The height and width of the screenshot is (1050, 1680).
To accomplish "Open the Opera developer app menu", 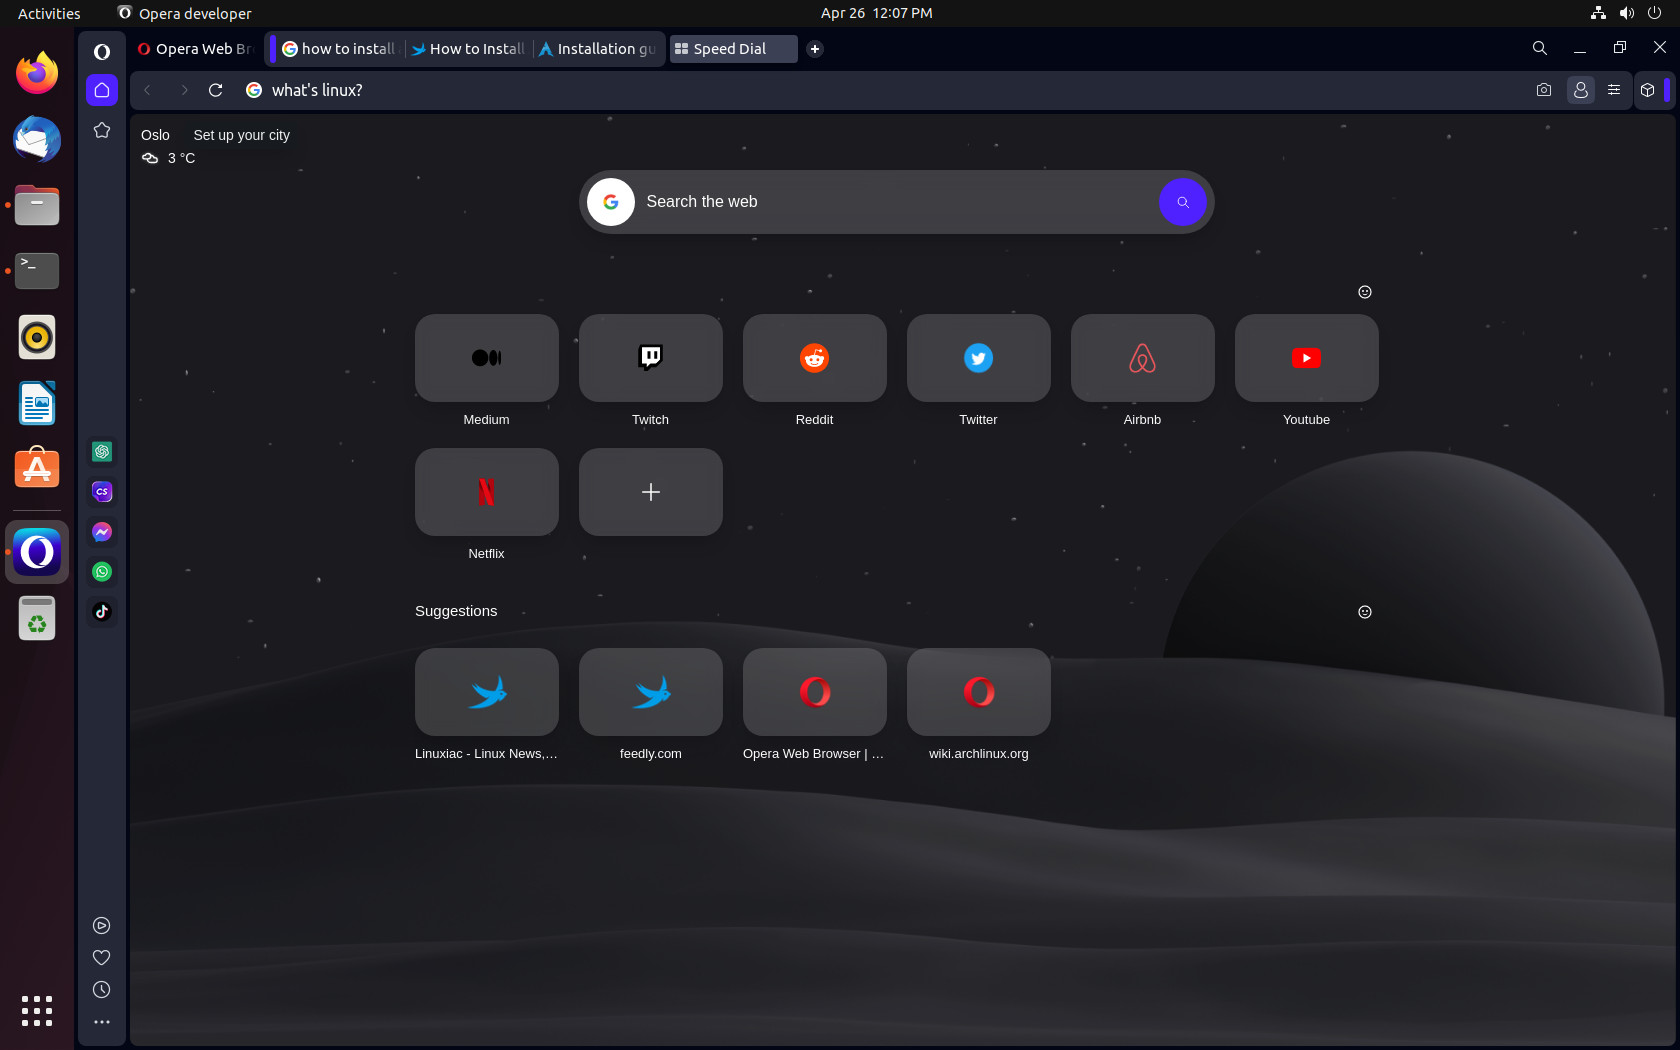I will click(x=184, y=13).
